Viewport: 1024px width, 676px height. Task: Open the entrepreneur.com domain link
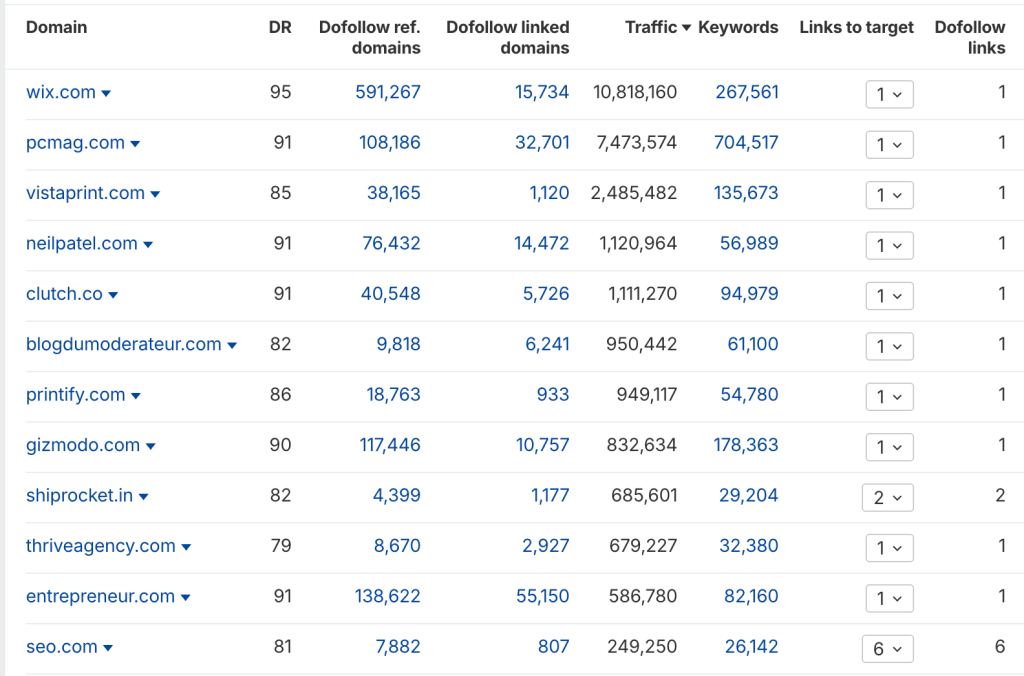[x=101, y=596]
